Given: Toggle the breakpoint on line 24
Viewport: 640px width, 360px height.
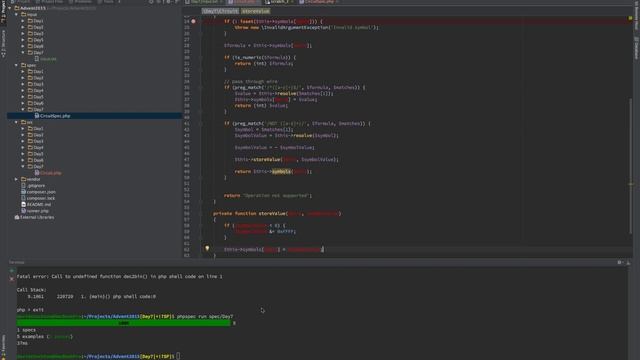Looking at the screenshot, I should point(193,21).
